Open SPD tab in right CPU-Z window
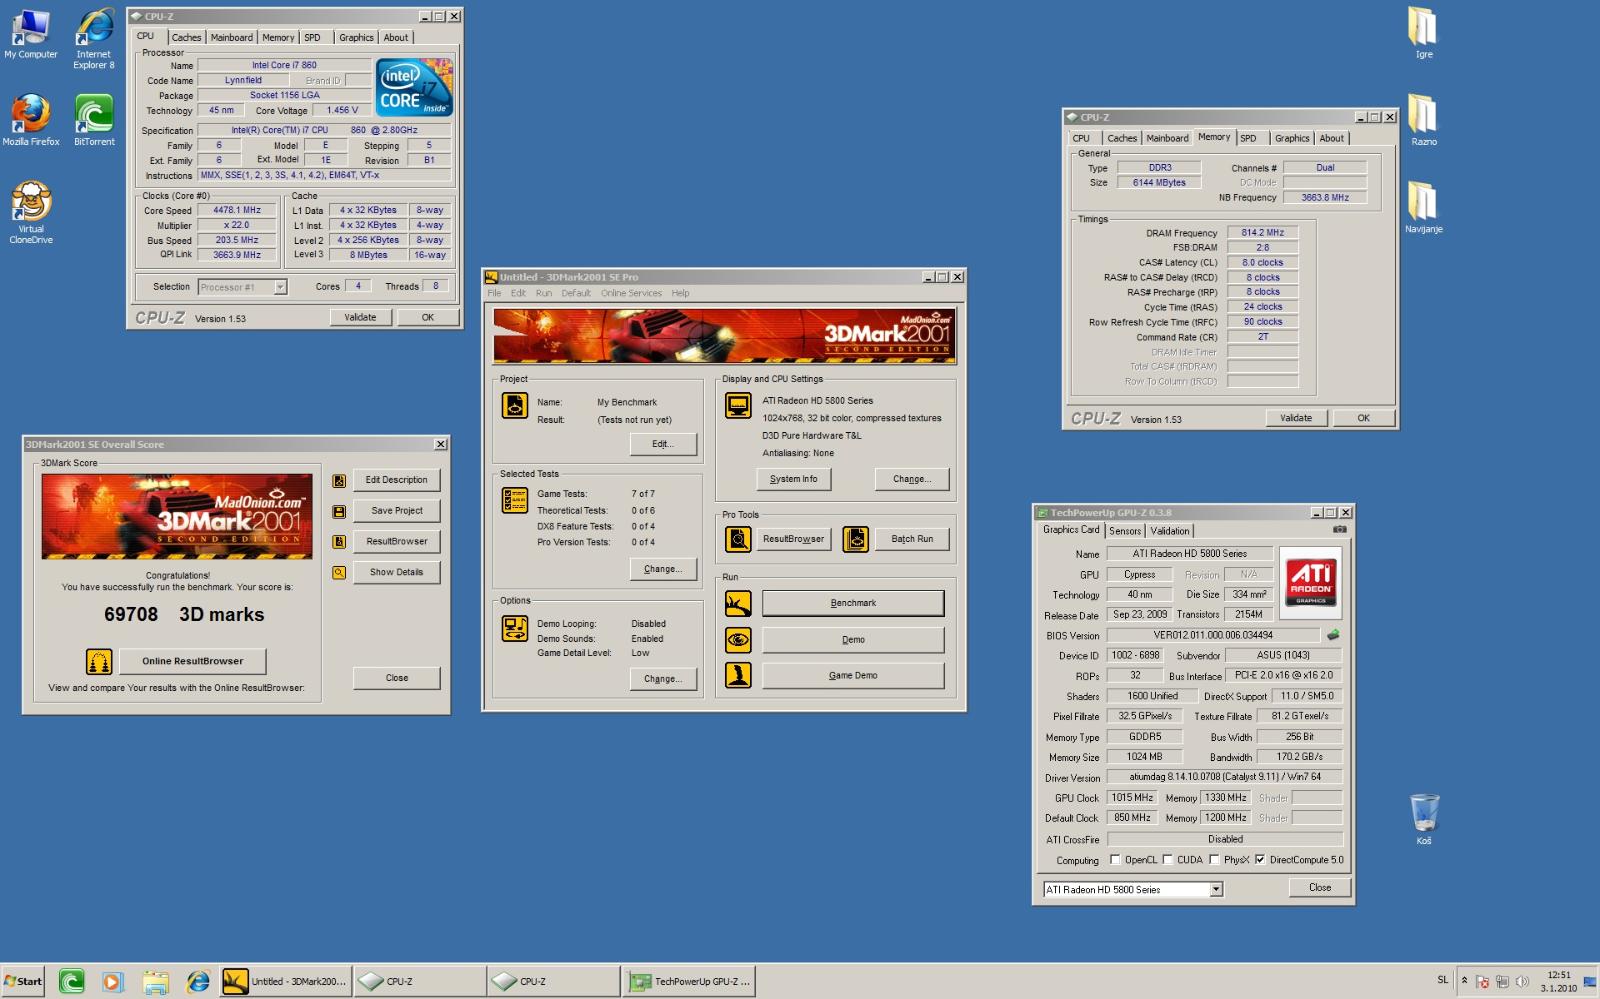This screenshot has width=1600, height=999. tap(1248, 139)
